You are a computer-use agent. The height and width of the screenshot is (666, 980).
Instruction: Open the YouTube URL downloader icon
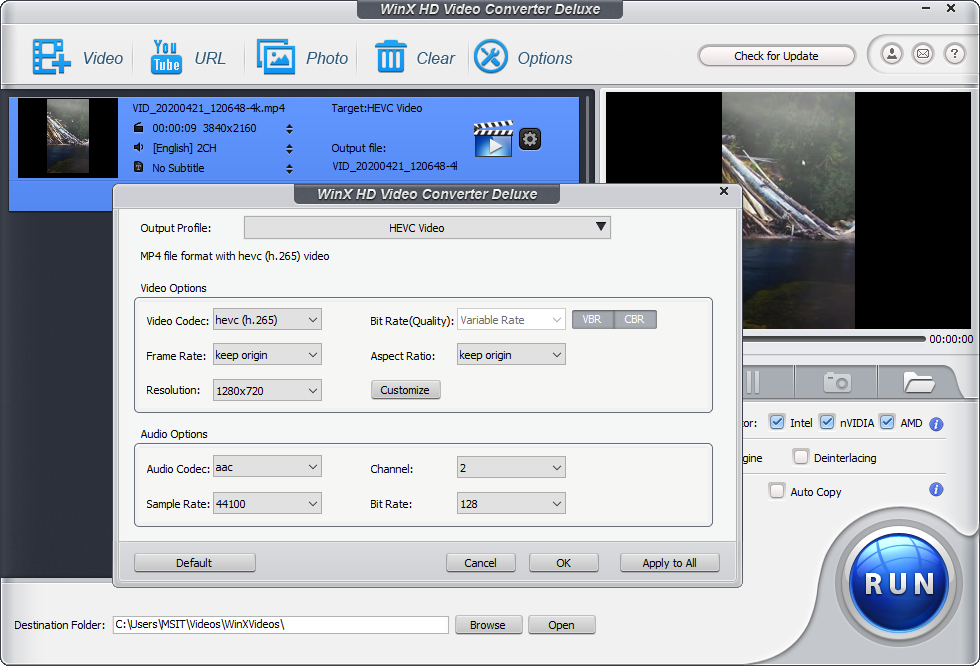[164, 57]
